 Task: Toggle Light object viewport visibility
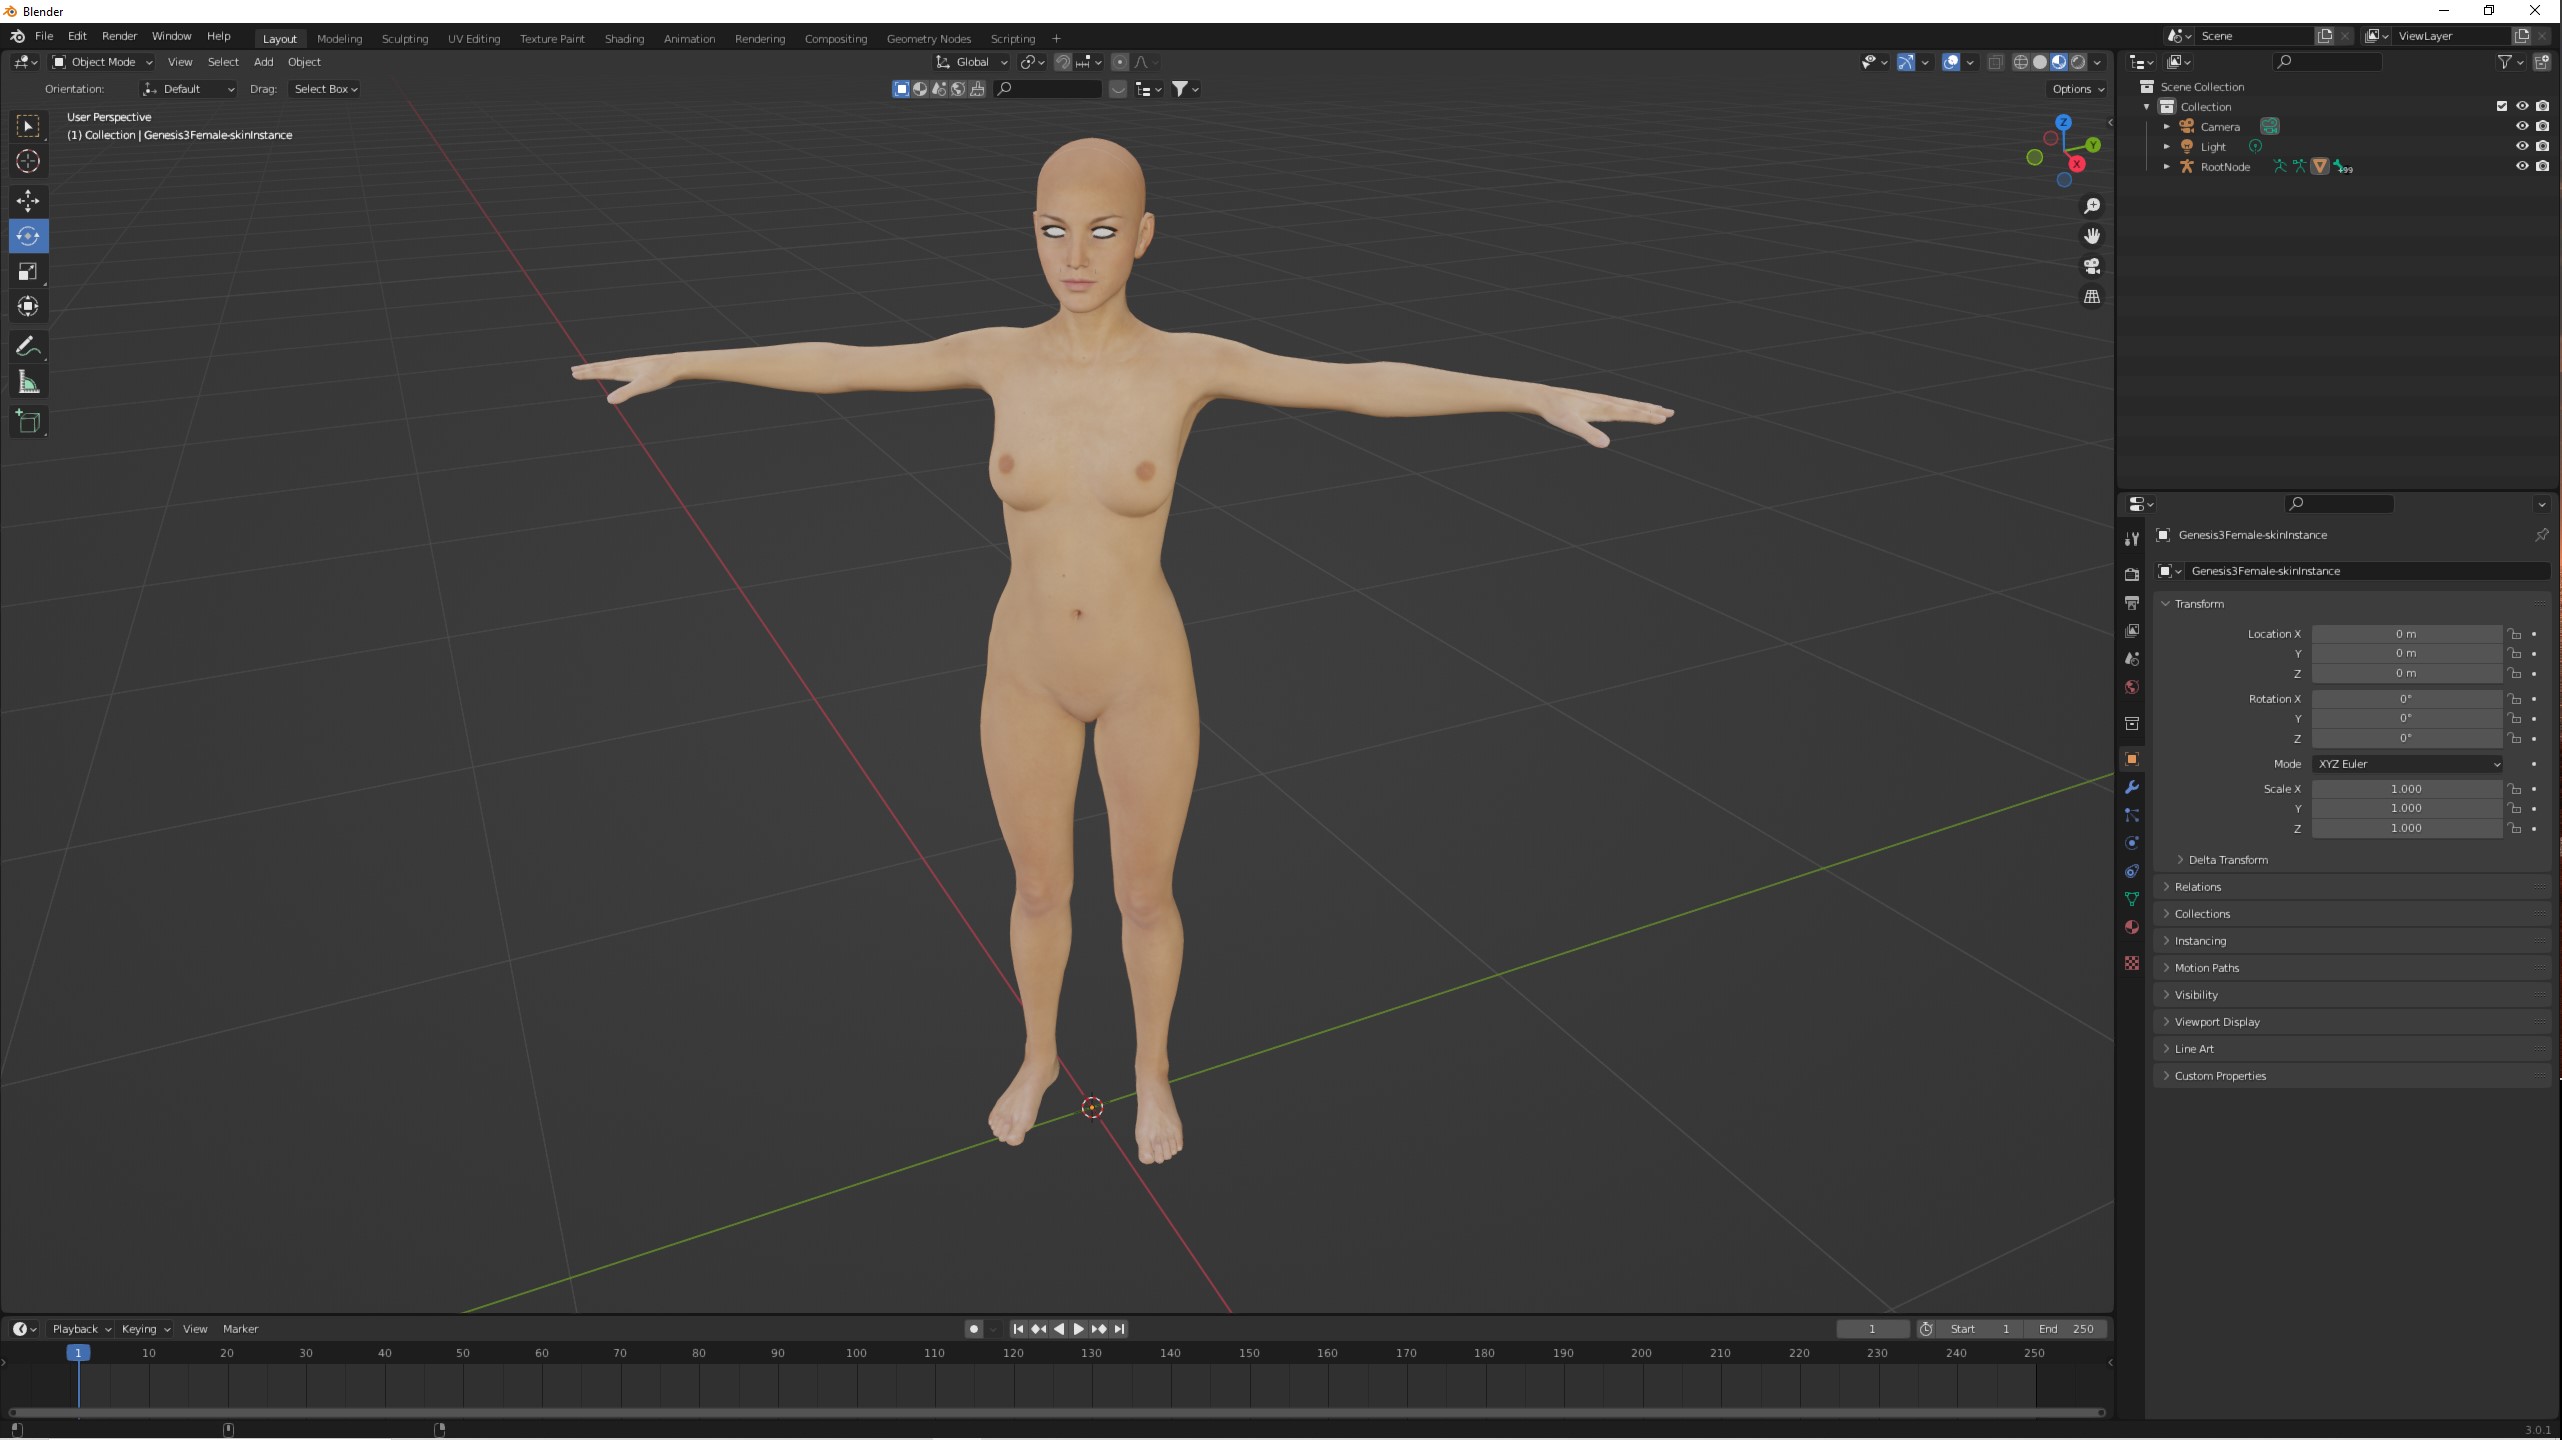(x=2521, y=146)
